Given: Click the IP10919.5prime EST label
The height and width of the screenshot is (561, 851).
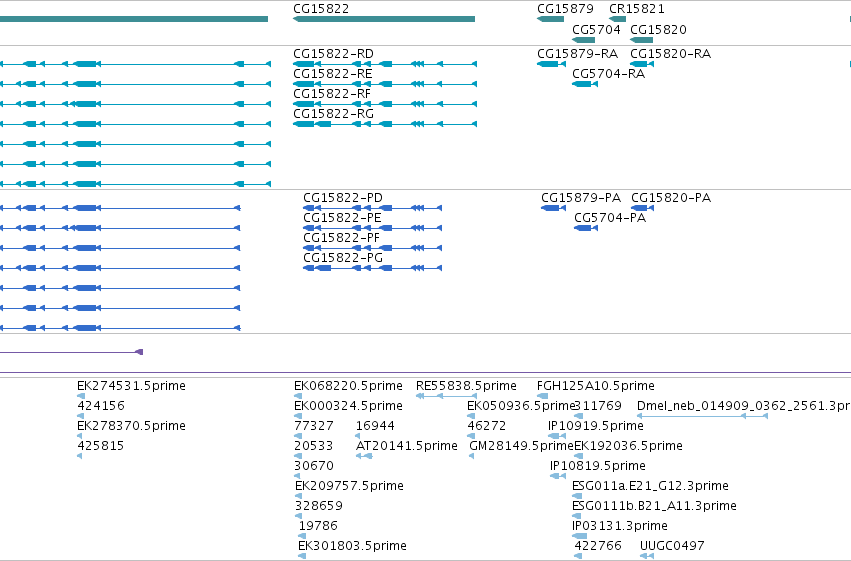Looking at the screenshot, I should click(596, 426).
